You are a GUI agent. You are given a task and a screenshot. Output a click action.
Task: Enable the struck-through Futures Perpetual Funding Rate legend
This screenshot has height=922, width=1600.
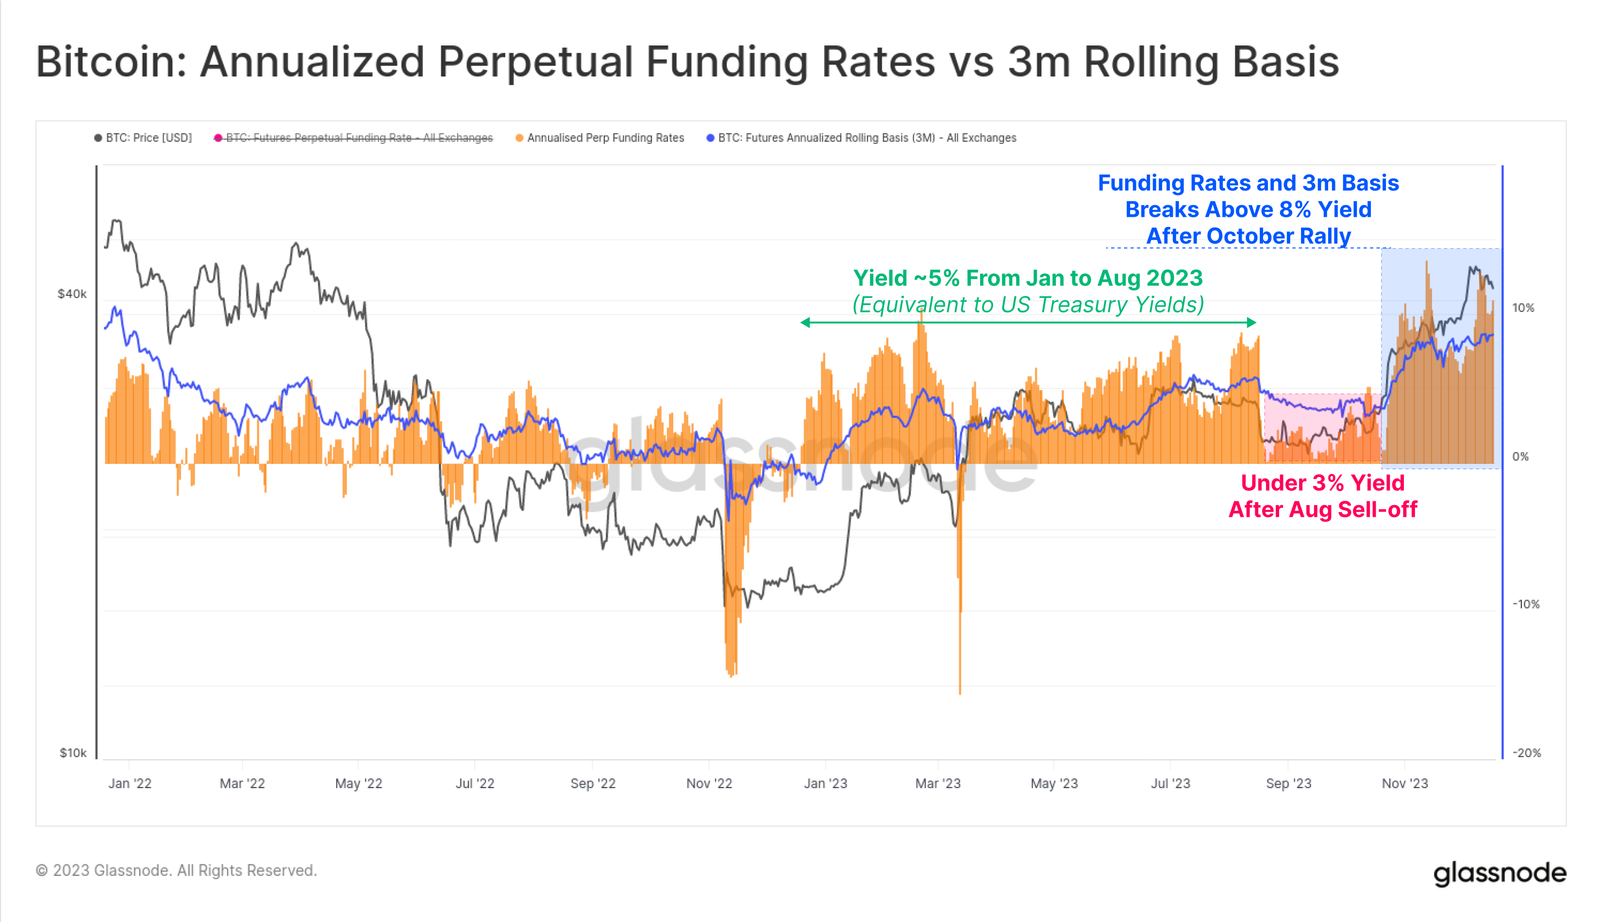(x=354, y=138)
